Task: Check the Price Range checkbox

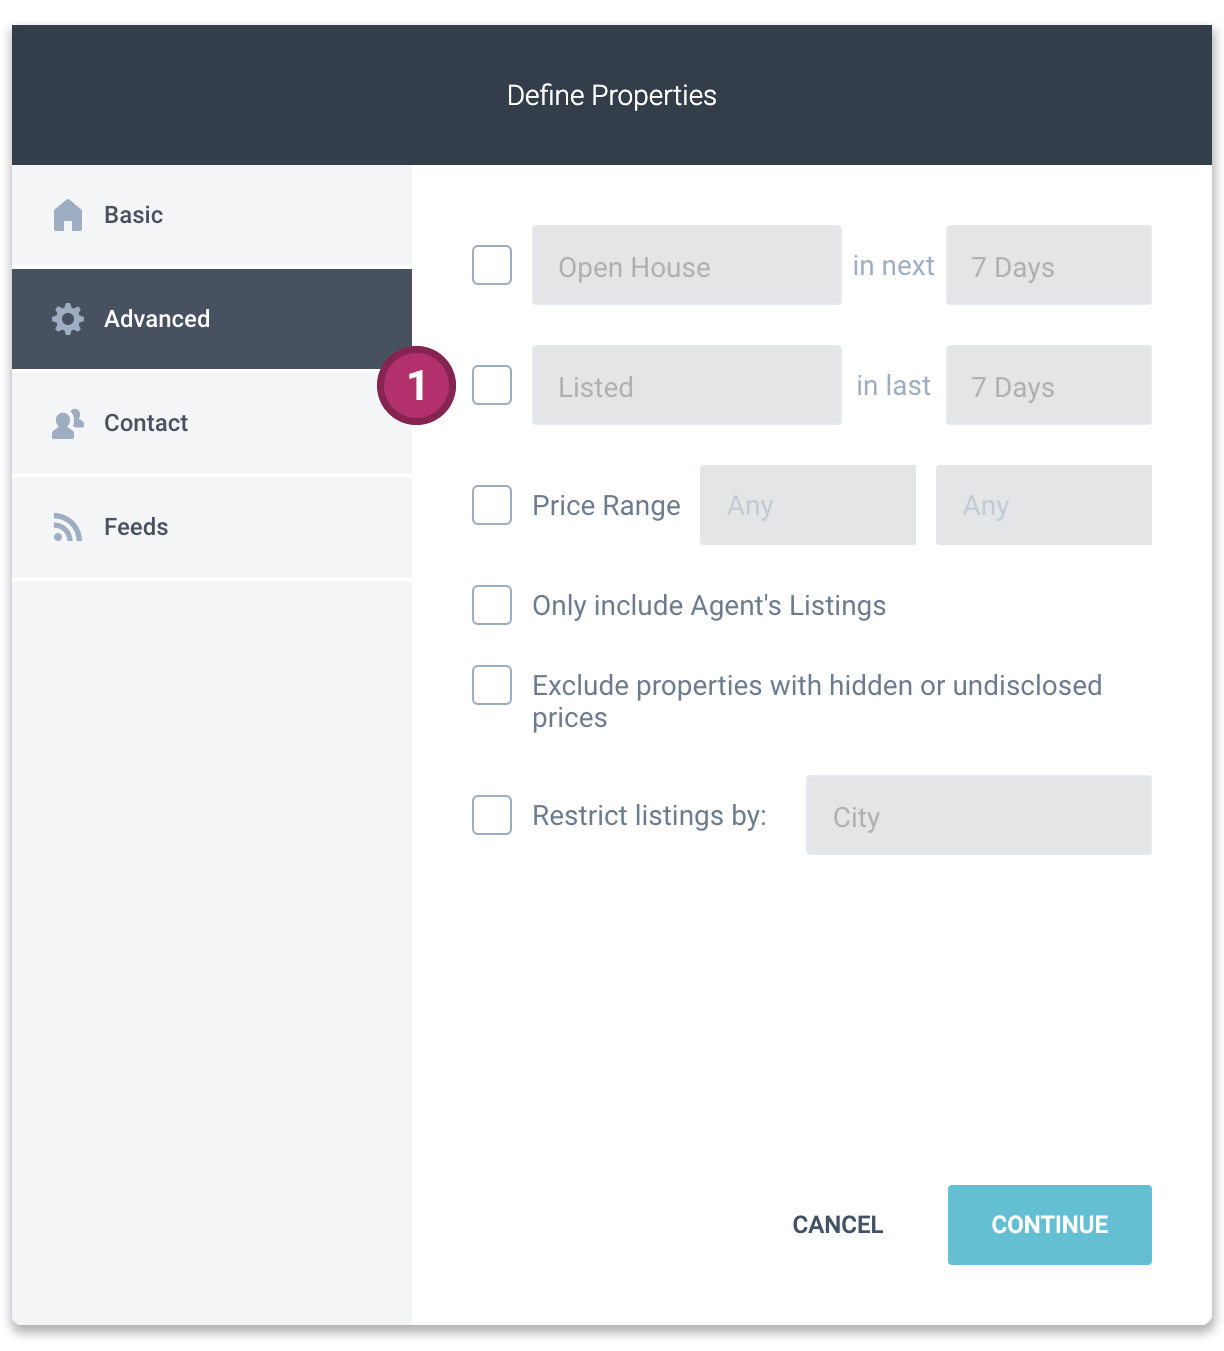Action: pos(492,505)
